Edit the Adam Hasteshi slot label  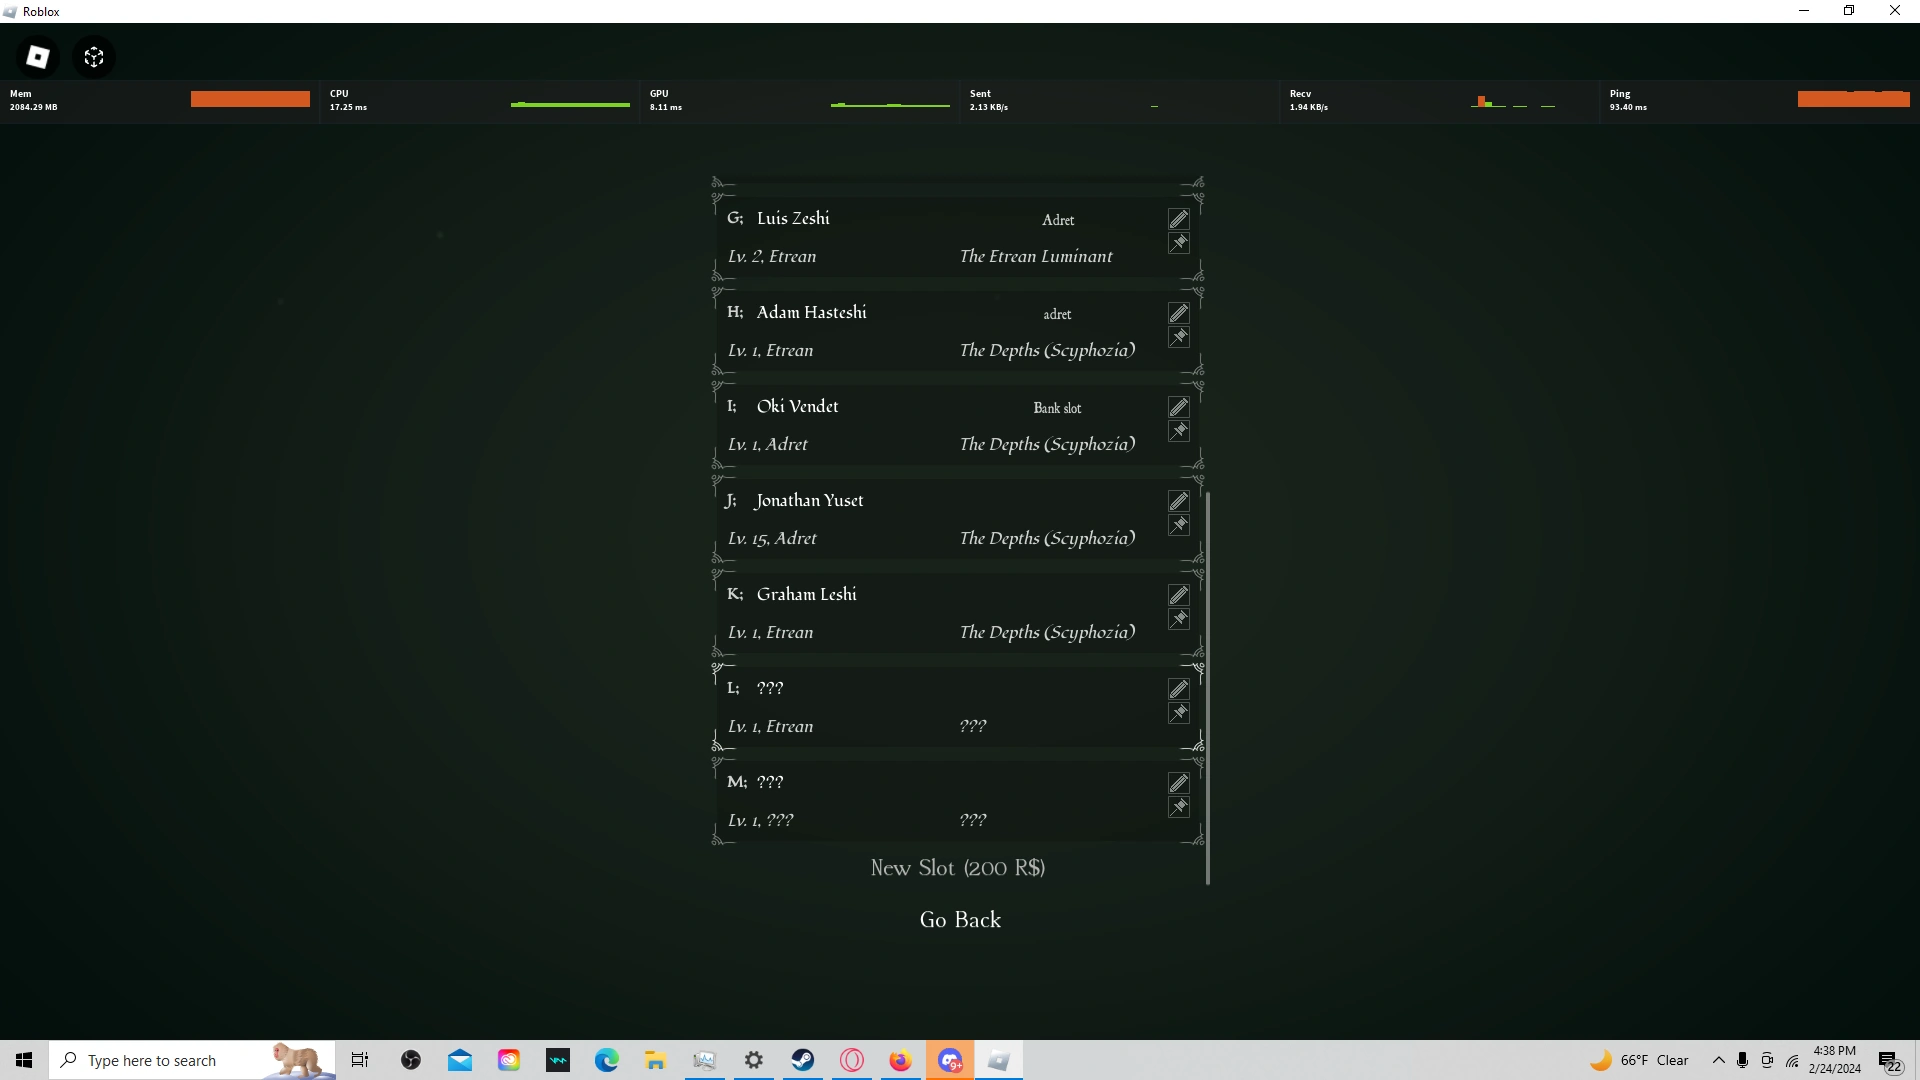[1179, 313]
